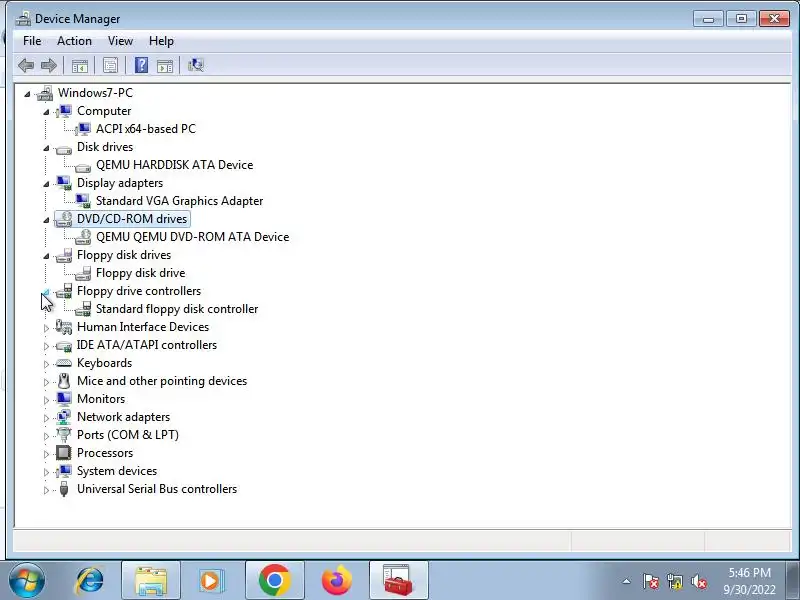Click the Display adapters category icon
Image resolution: width=800 pixels, height=600 pixels.
pos(64,183)
